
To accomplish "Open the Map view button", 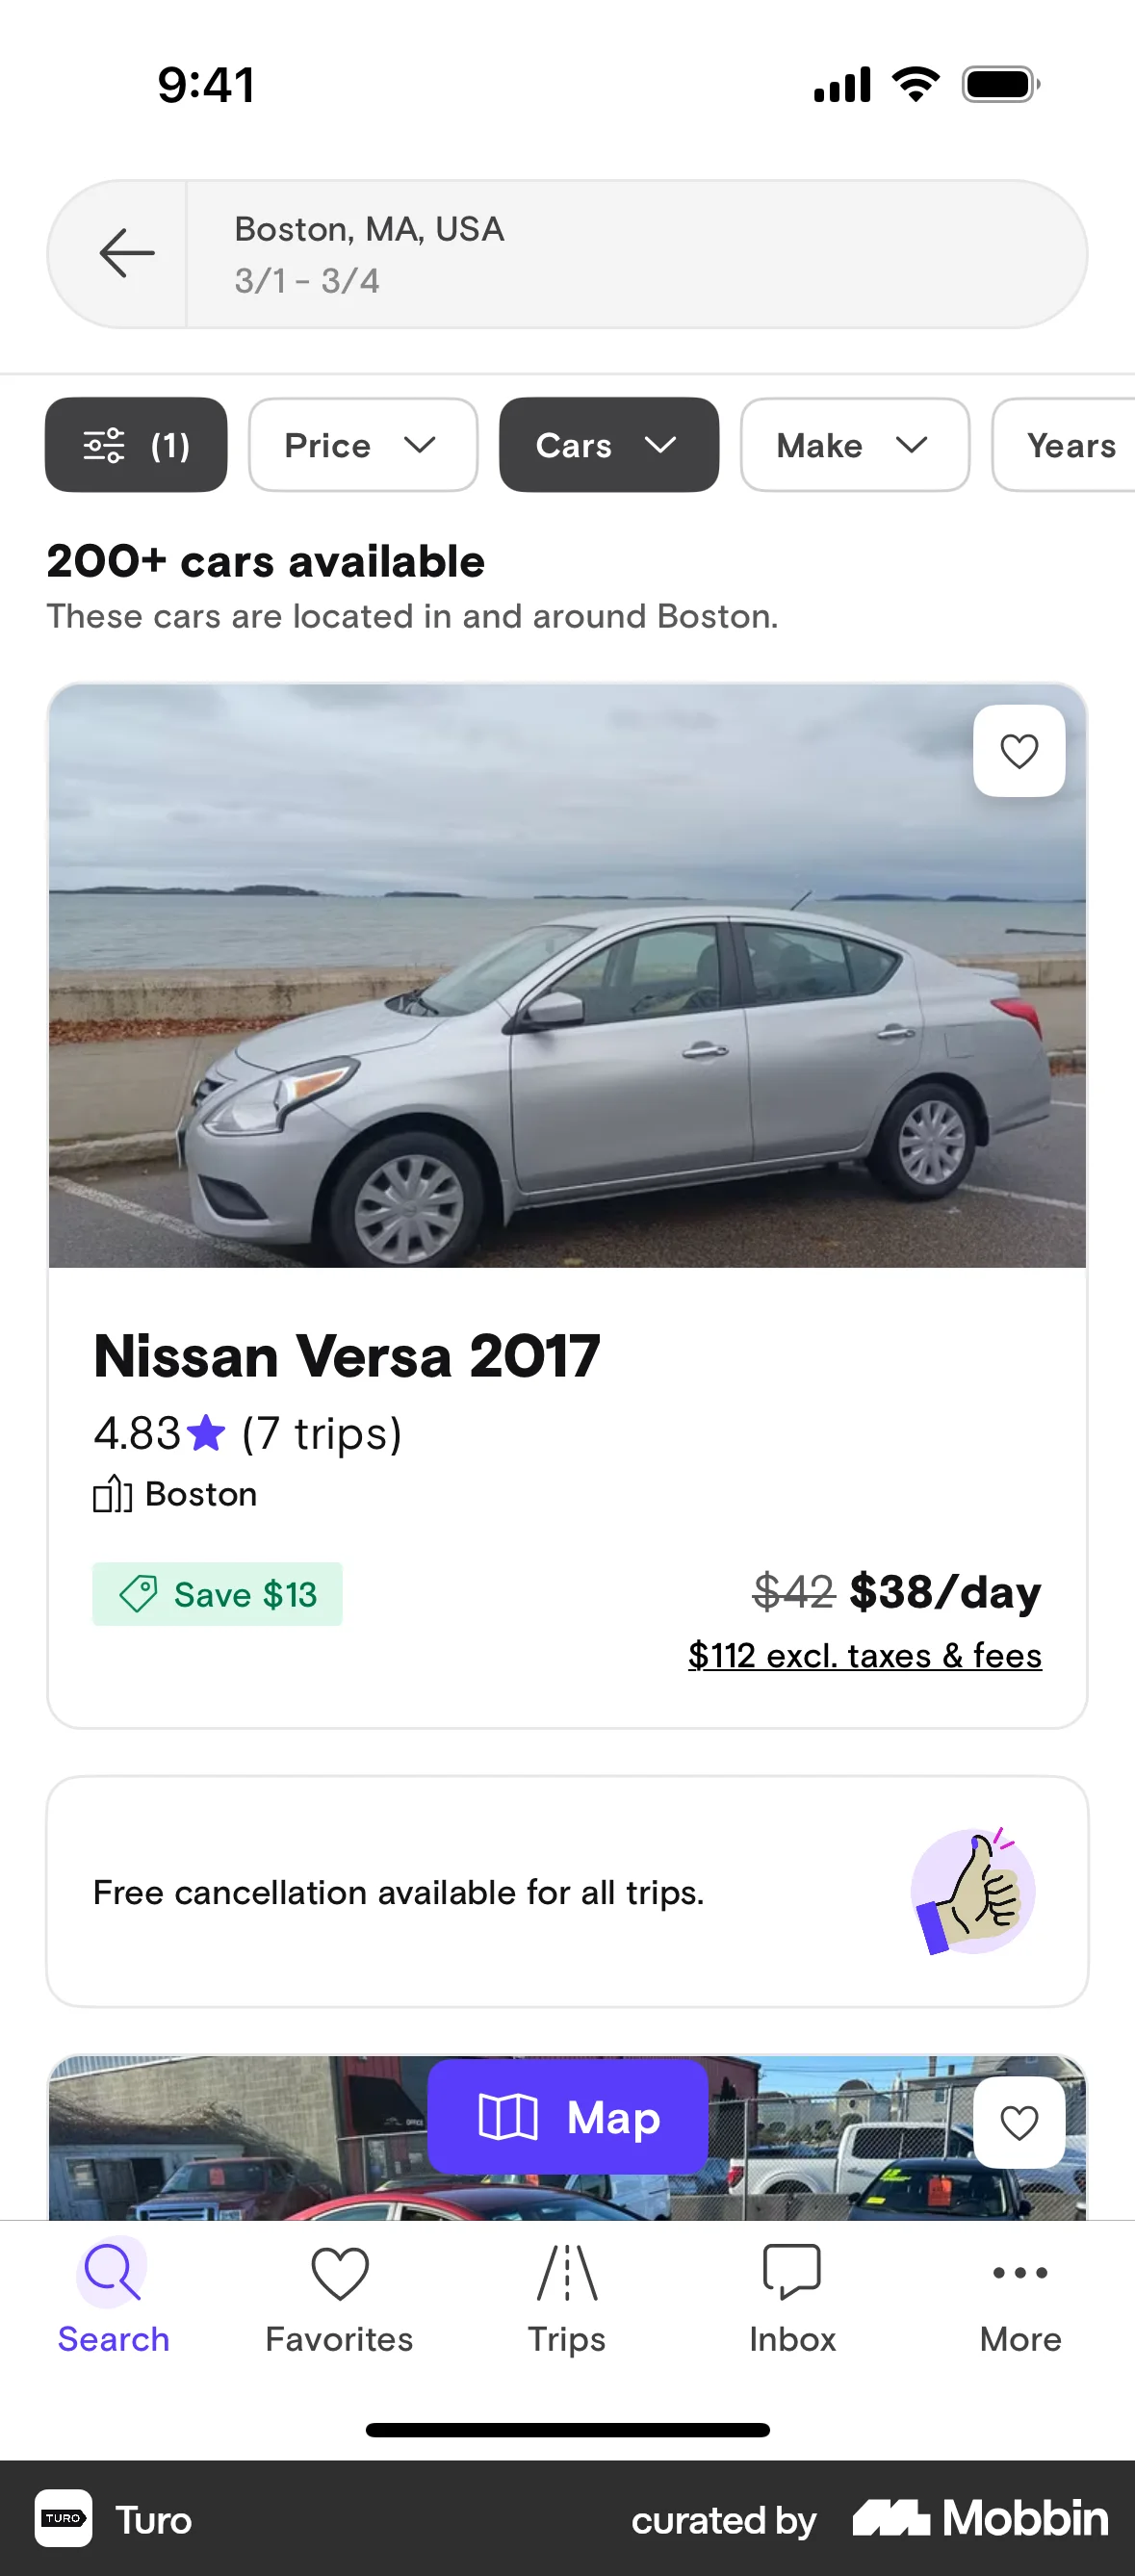I will pyautogui.click(x=567, y=2116).
